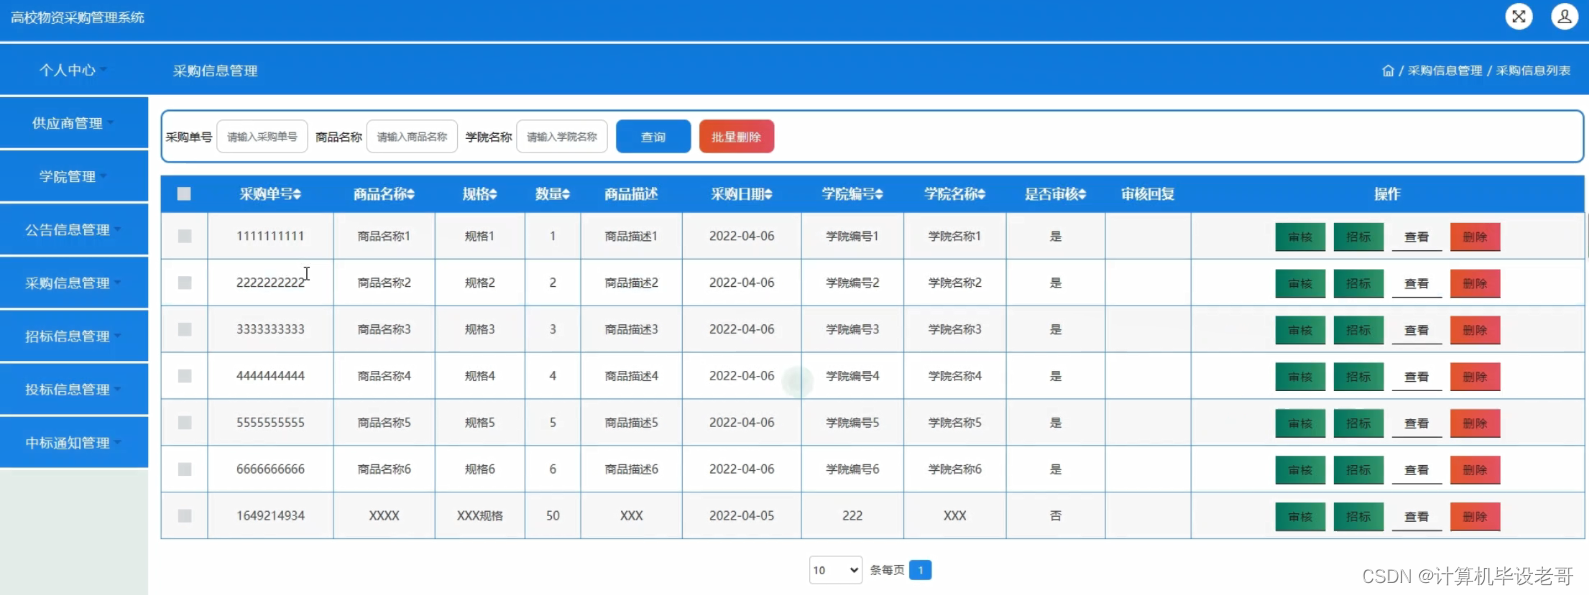Select row 1111111111 checkbox
The width and height of the screenshot is (1589, 595).
click(x=184, y=236)
